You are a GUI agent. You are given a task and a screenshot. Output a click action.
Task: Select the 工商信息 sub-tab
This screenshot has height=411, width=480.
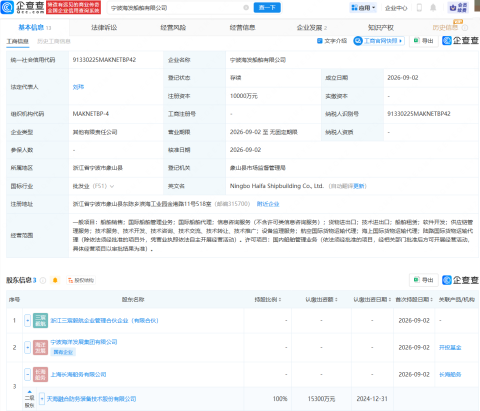click(18, 41)
